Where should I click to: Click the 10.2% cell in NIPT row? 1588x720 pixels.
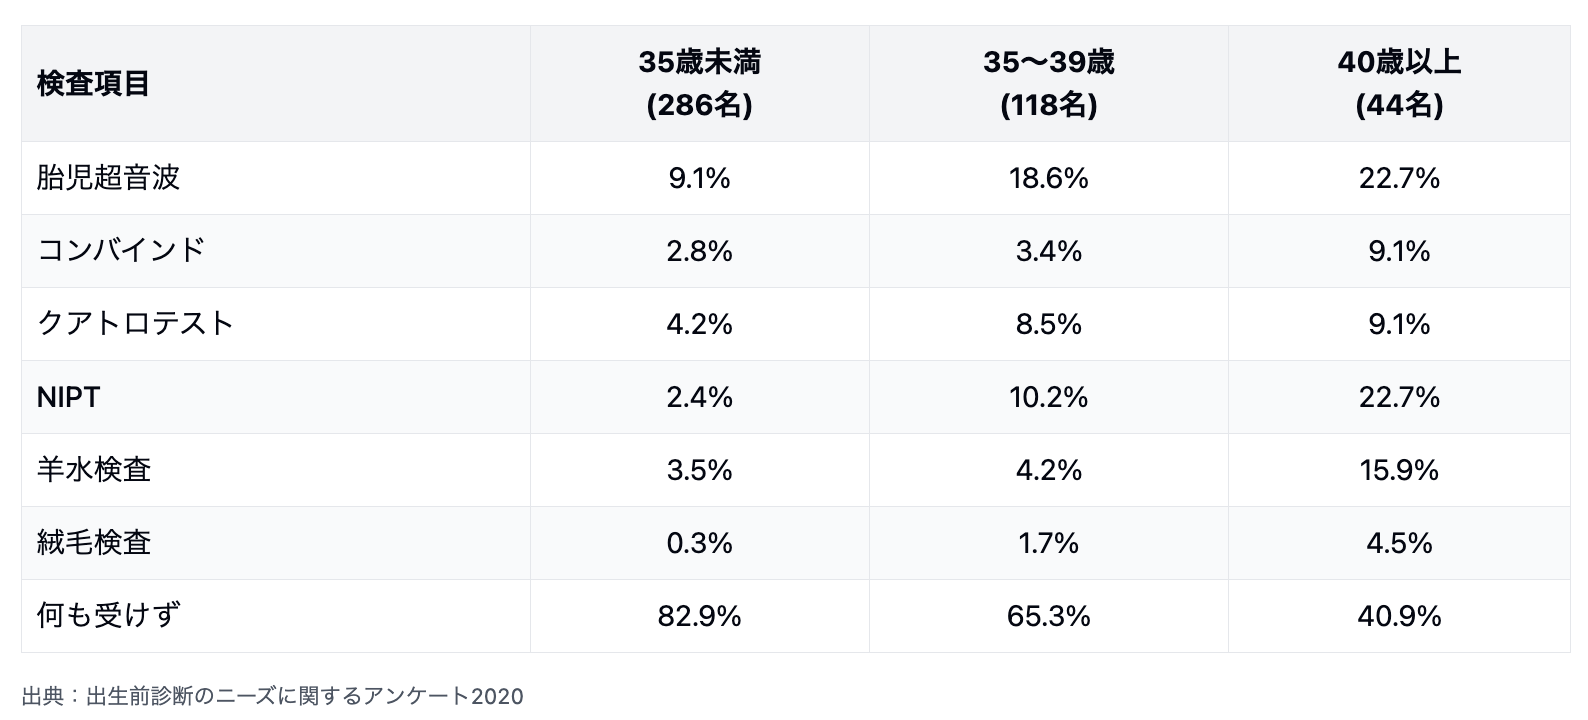(1048, 397)
